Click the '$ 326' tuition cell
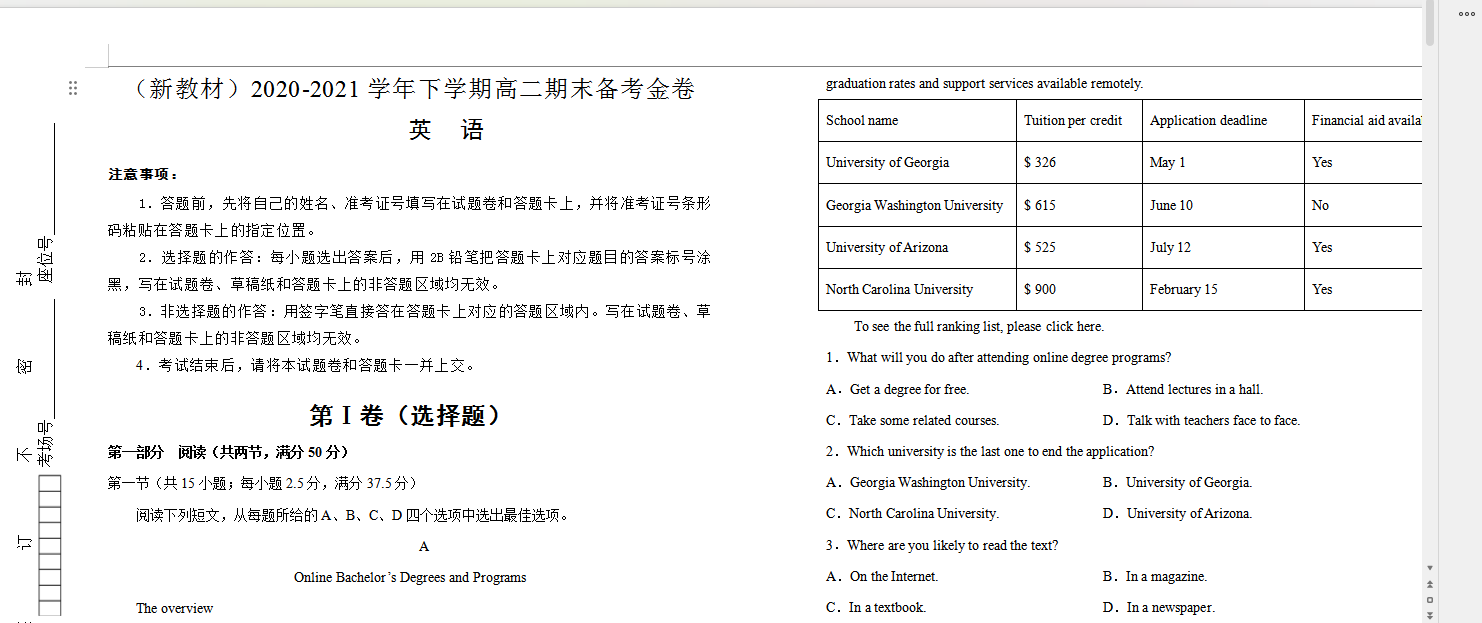 pos(1079,162)
